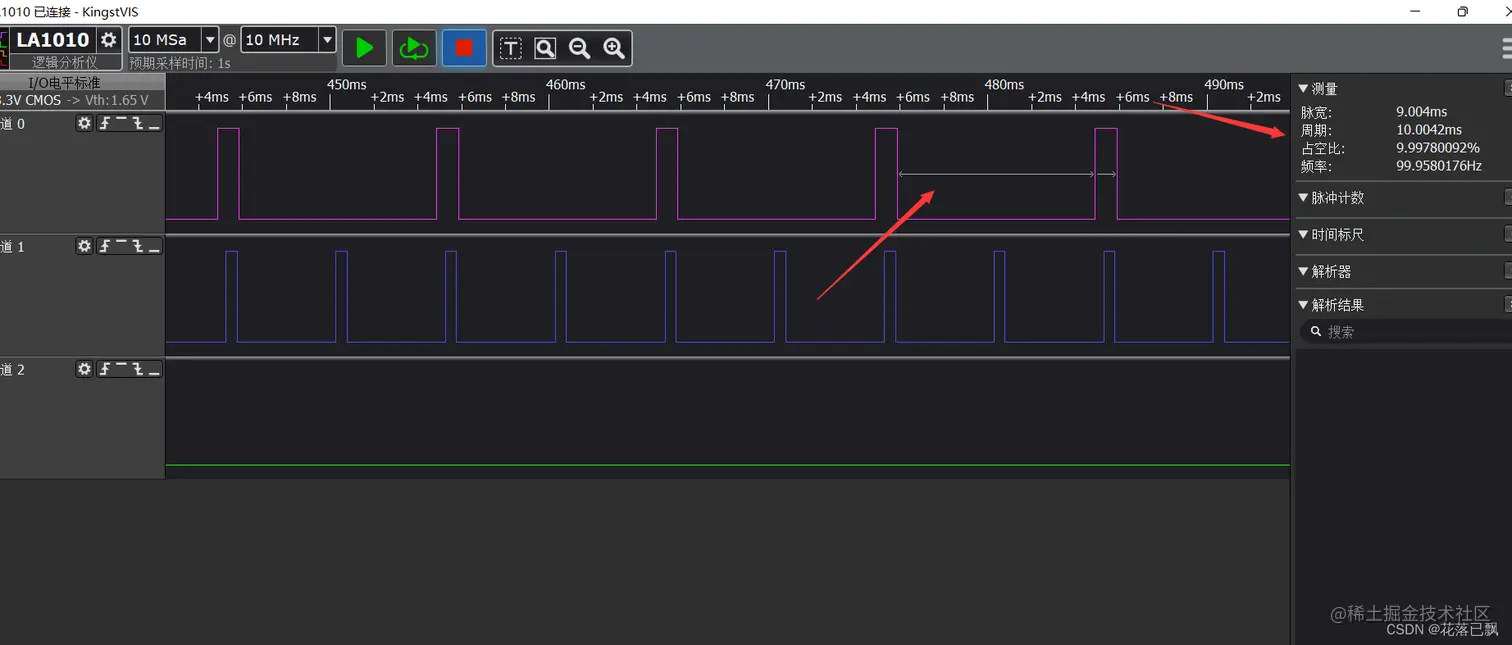The height and width of the screenshot is (645, 1512).
Task: Click the I/O电平标准 level standard button
Action: 62,83
